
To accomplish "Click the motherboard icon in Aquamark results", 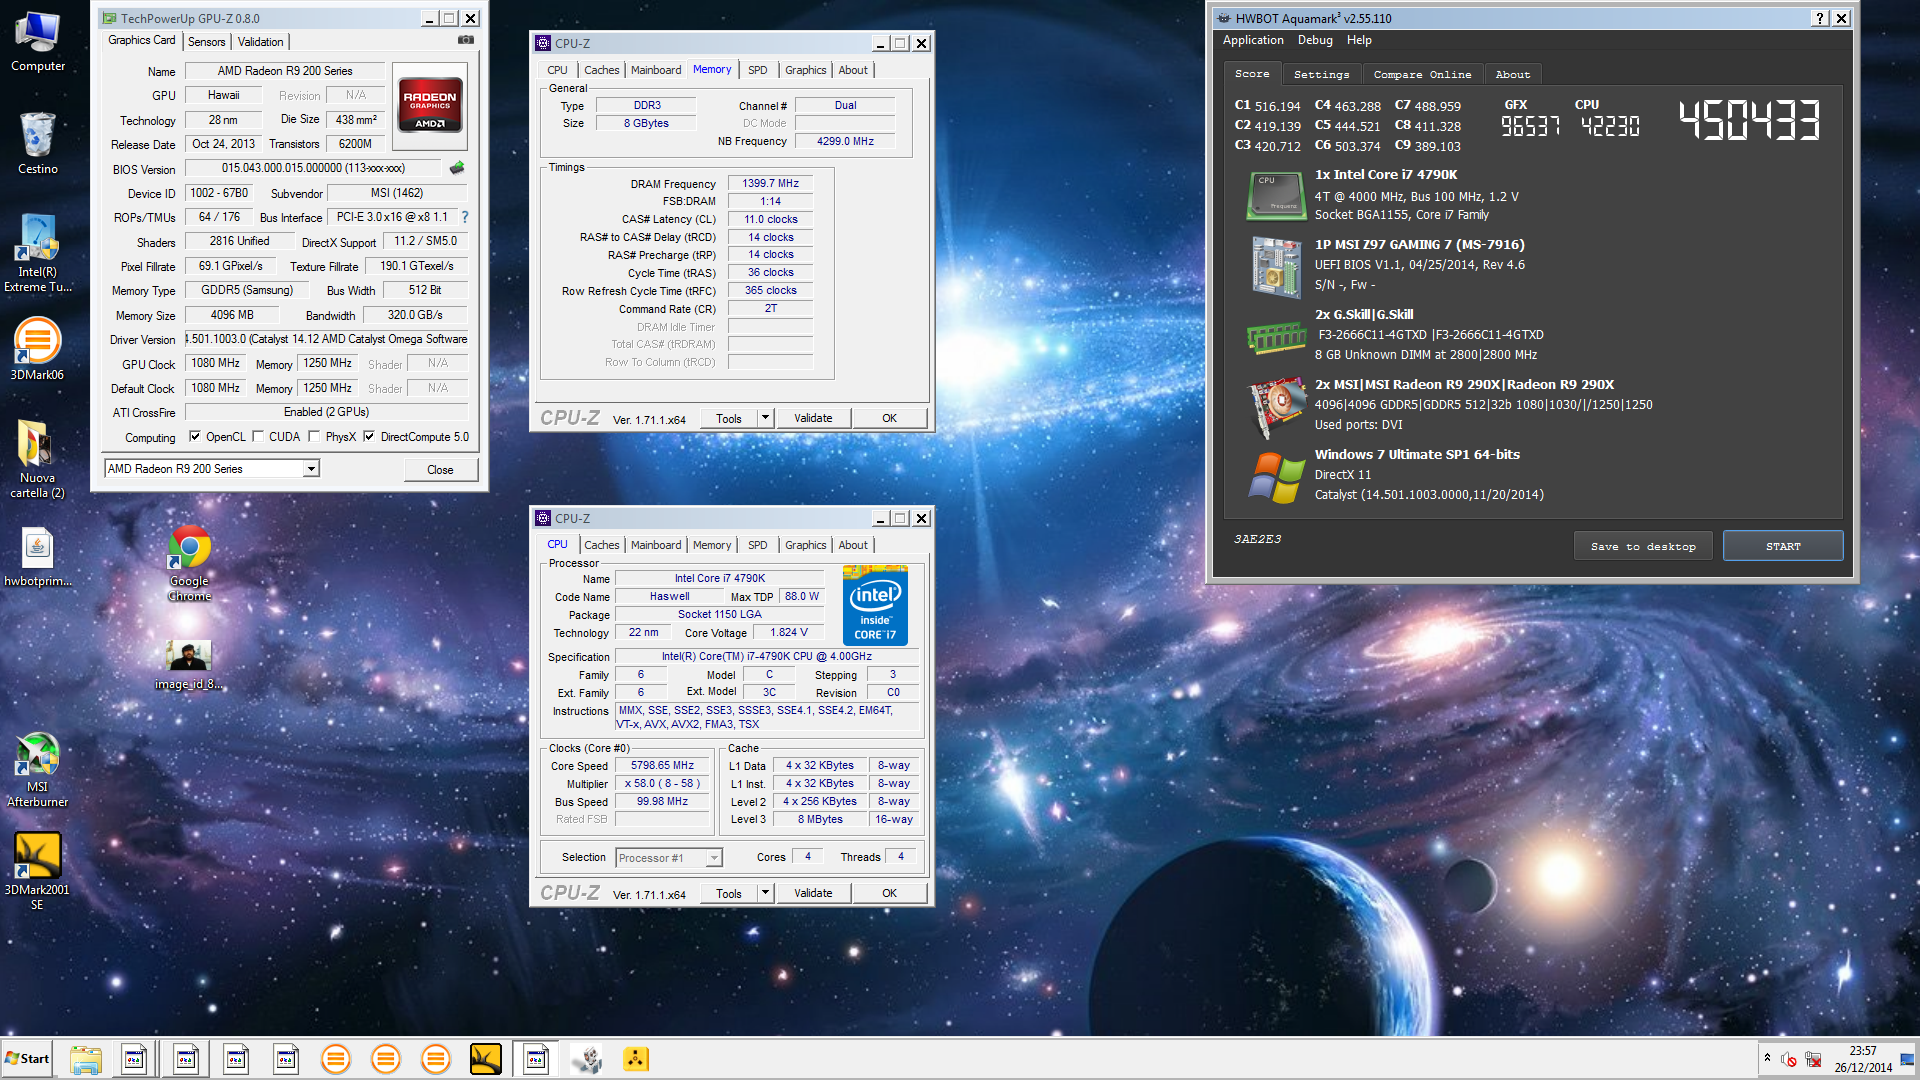I will pos(1276,266).
